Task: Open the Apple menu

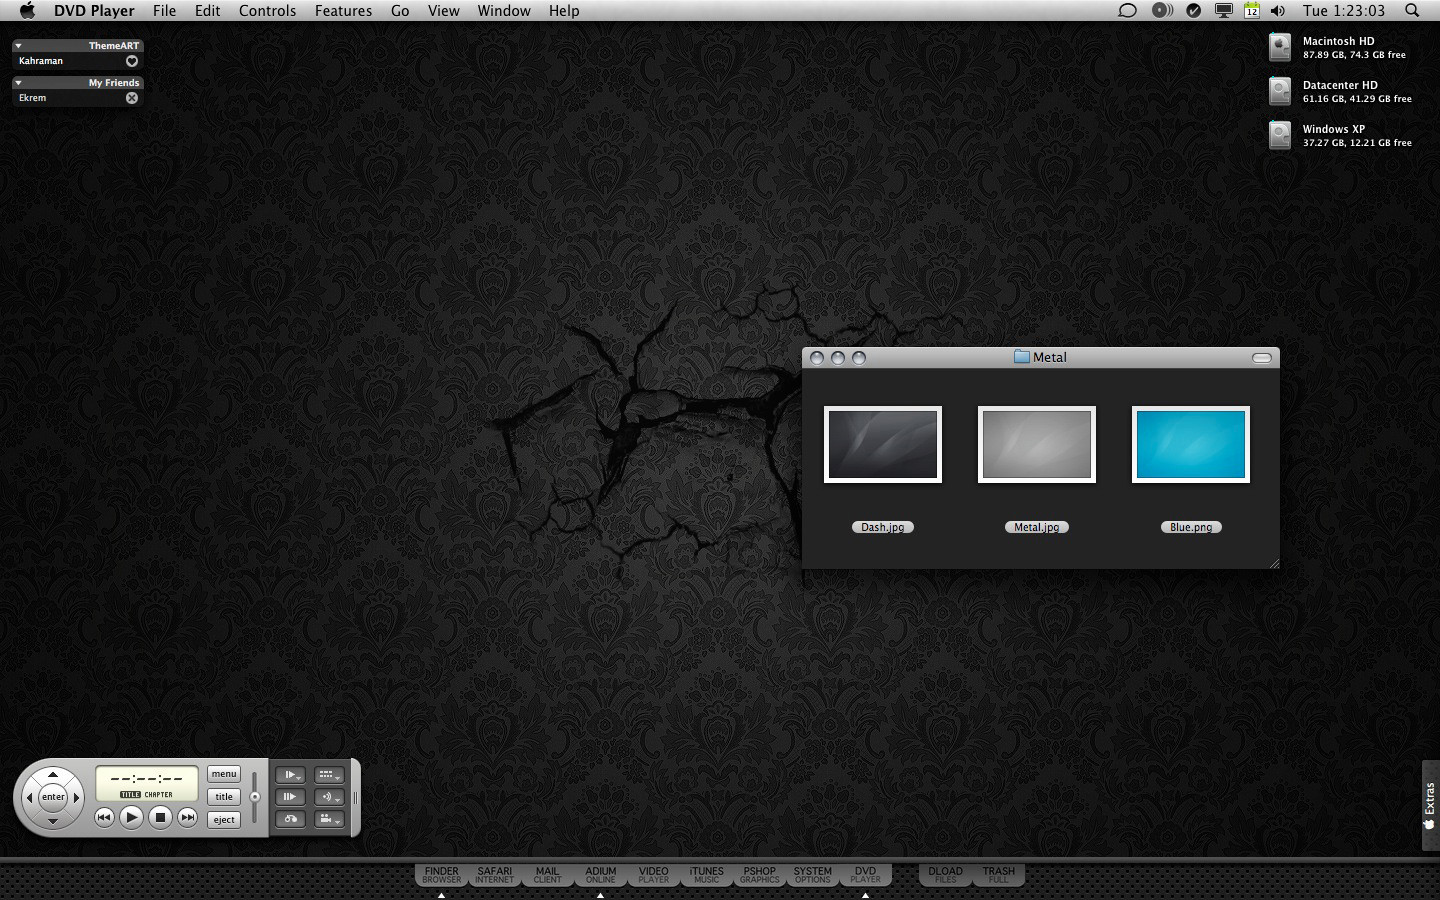Action: [27, 11]
